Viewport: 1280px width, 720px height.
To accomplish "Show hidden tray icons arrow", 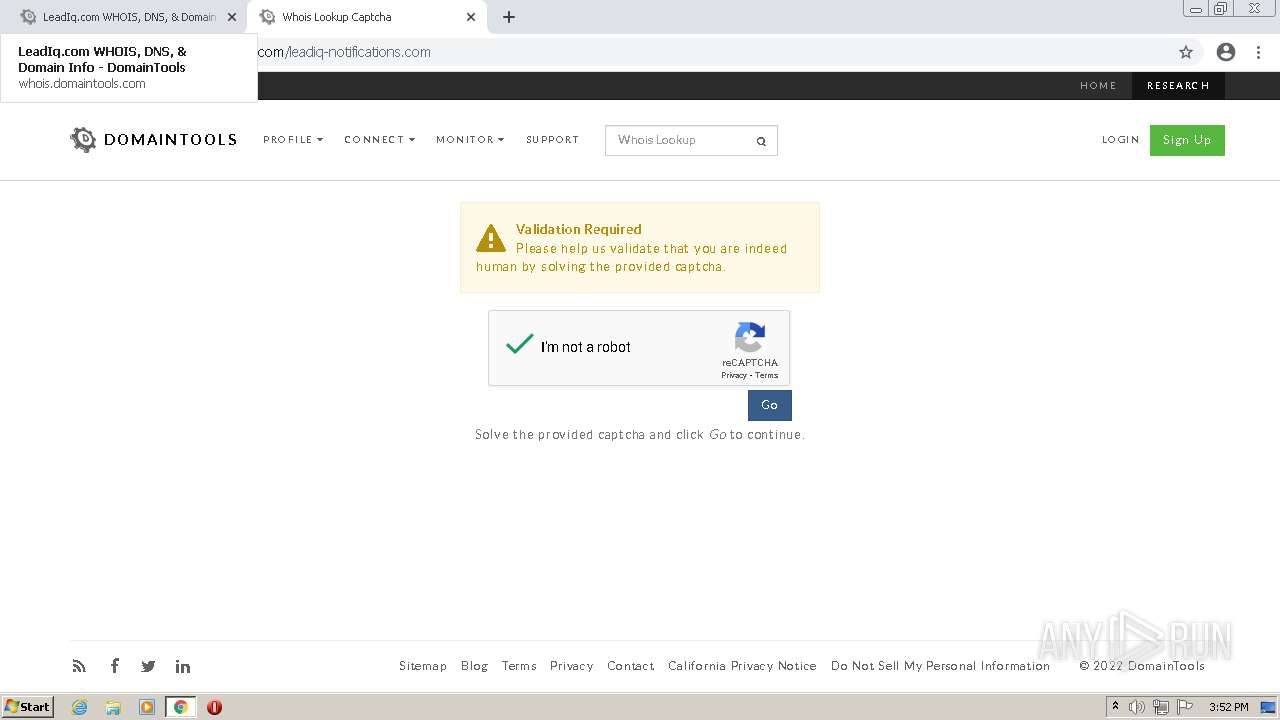I will click(1115, 707).
